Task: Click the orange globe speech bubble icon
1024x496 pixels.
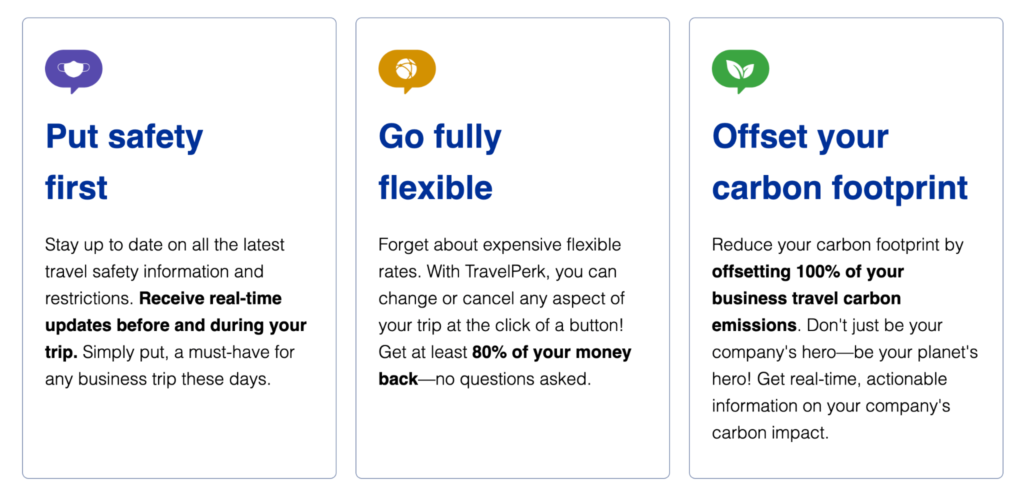Action: (x=407, y=71)
